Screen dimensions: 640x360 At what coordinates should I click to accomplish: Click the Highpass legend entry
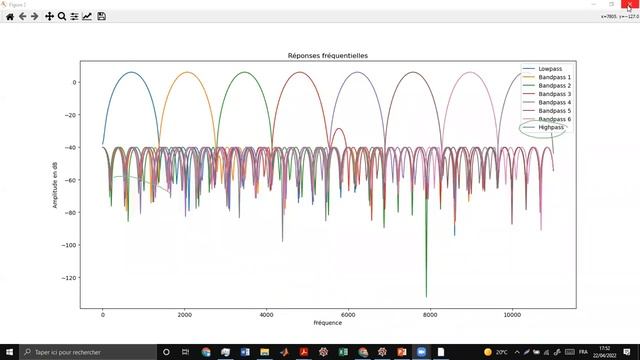tap(544, 127)
